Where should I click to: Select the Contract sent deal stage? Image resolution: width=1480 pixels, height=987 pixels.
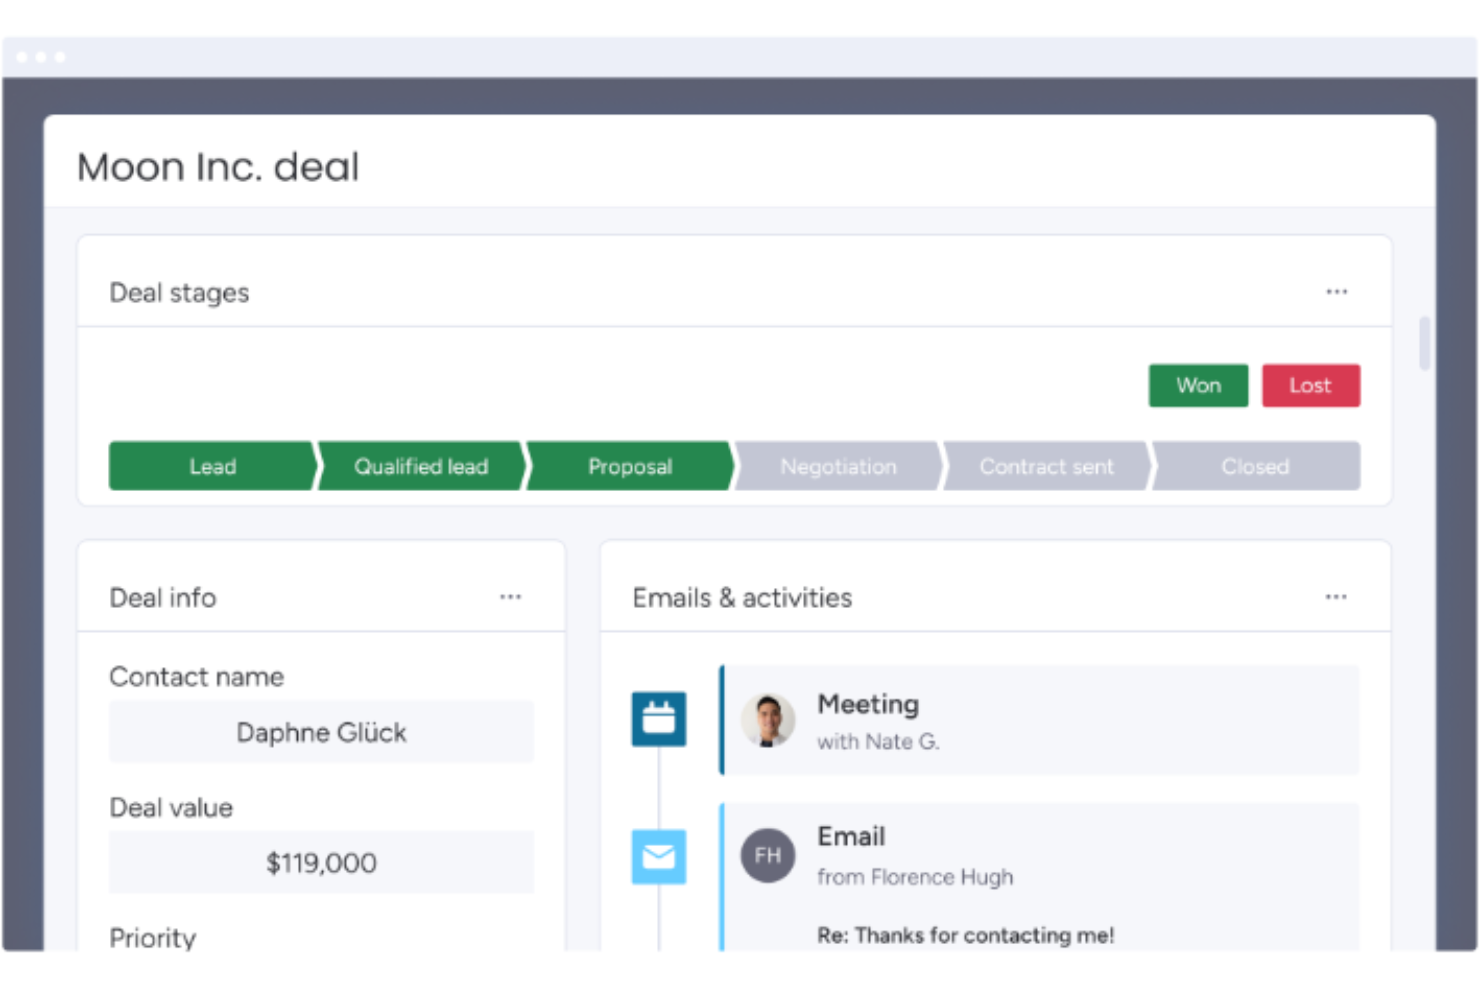(x=1046, y=466)
